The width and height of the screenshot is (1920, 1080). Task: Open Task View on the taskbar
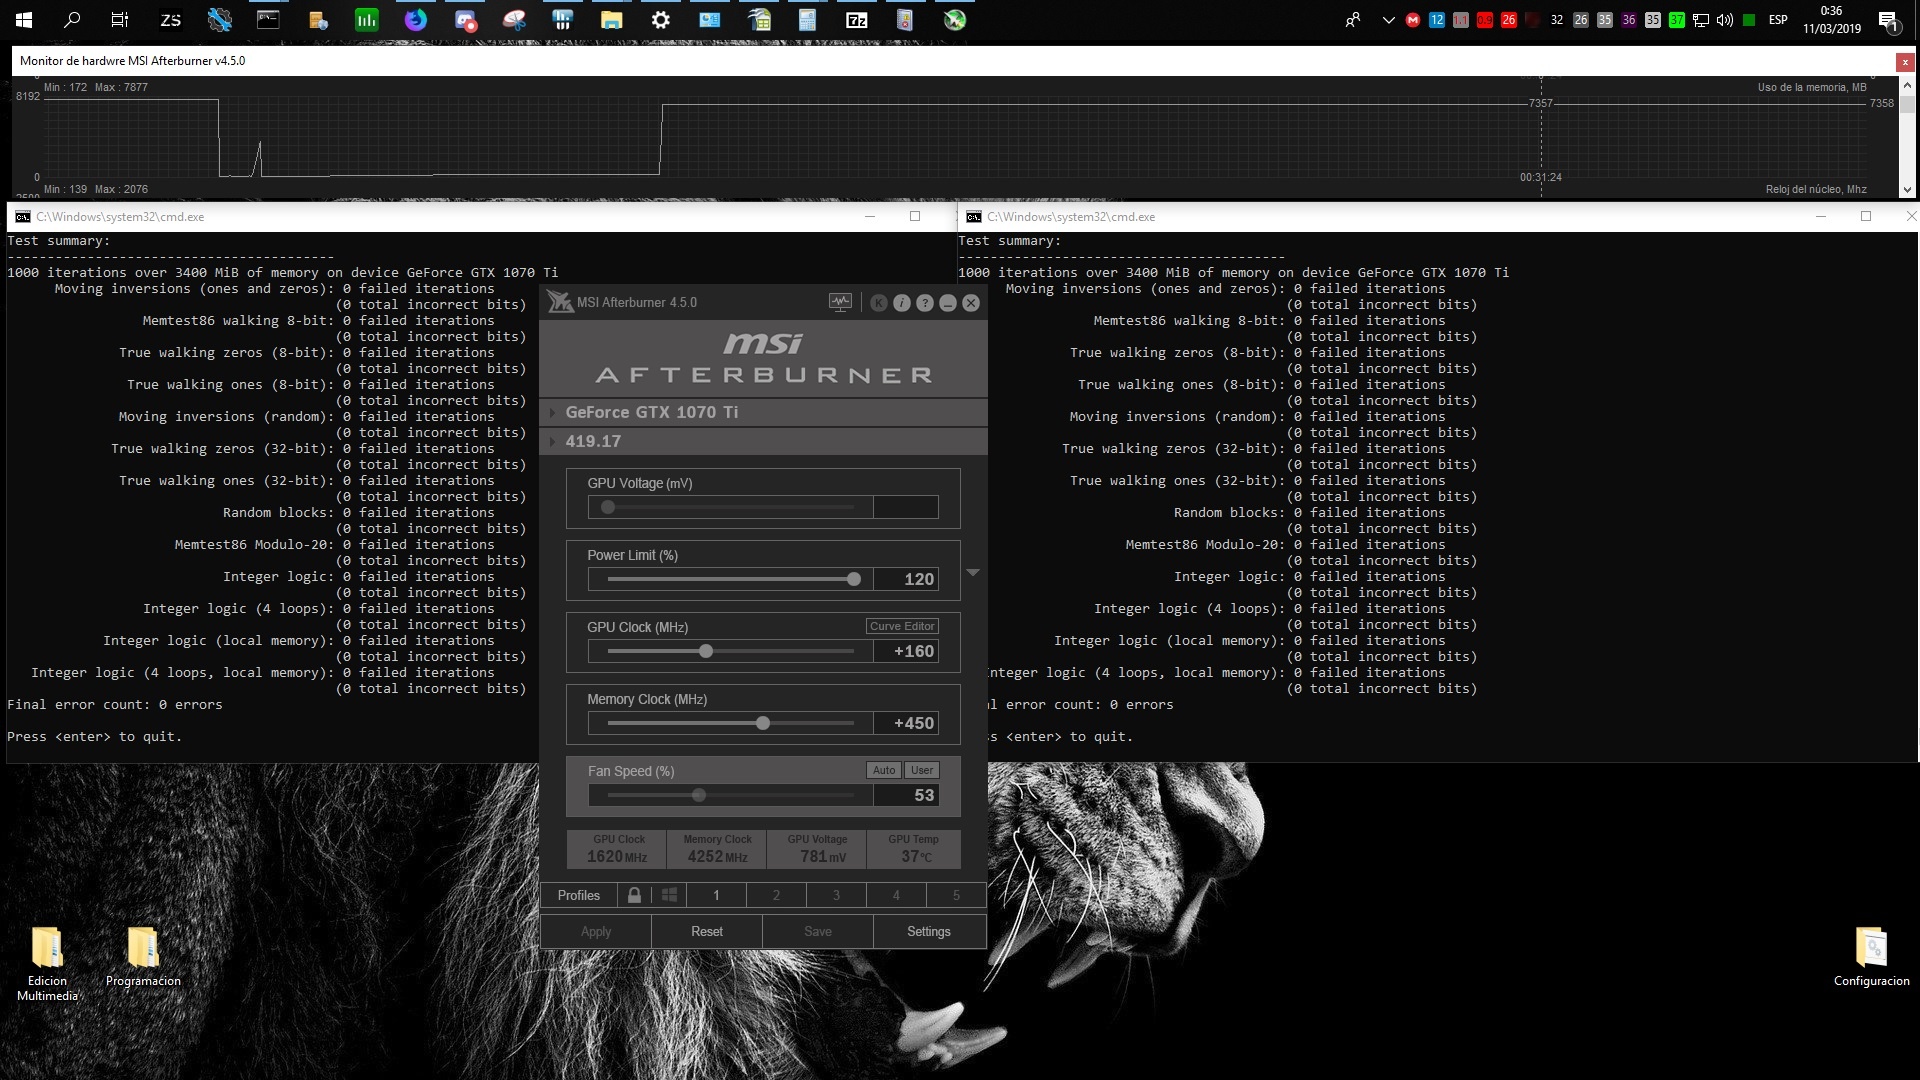coord(120,19)
